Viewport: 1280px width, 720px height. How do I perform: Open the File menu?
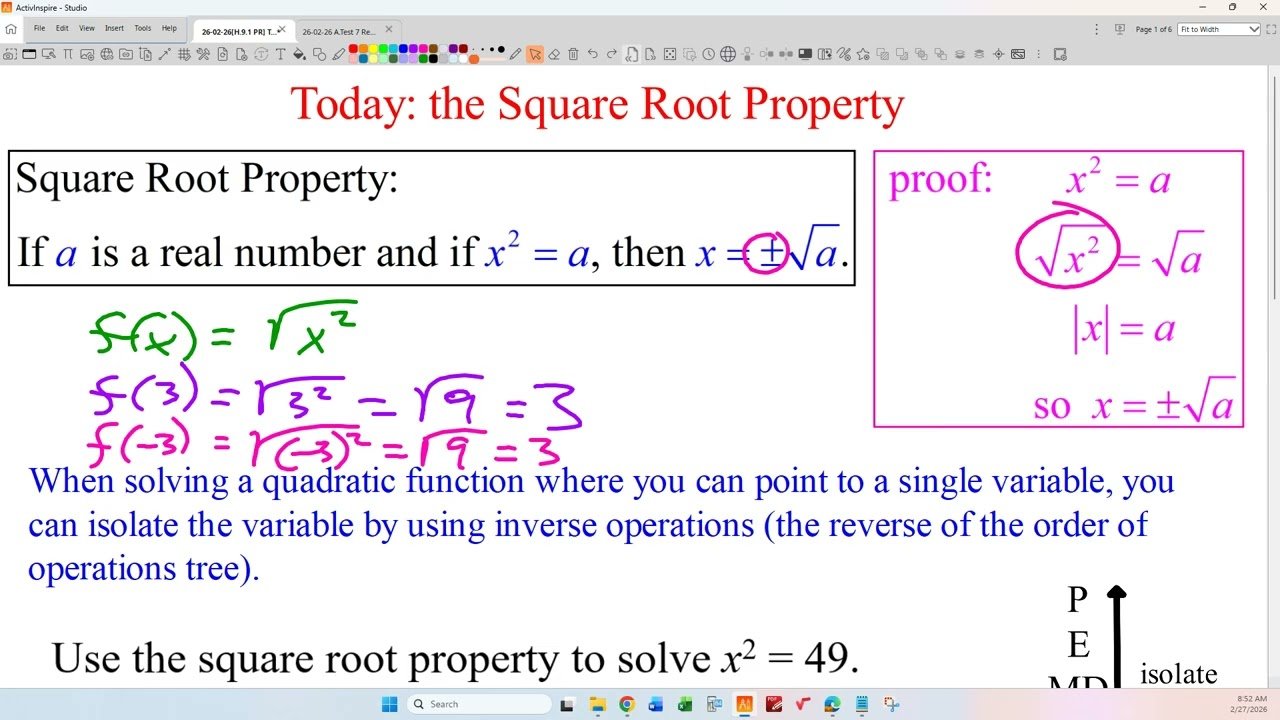(39, 28)
